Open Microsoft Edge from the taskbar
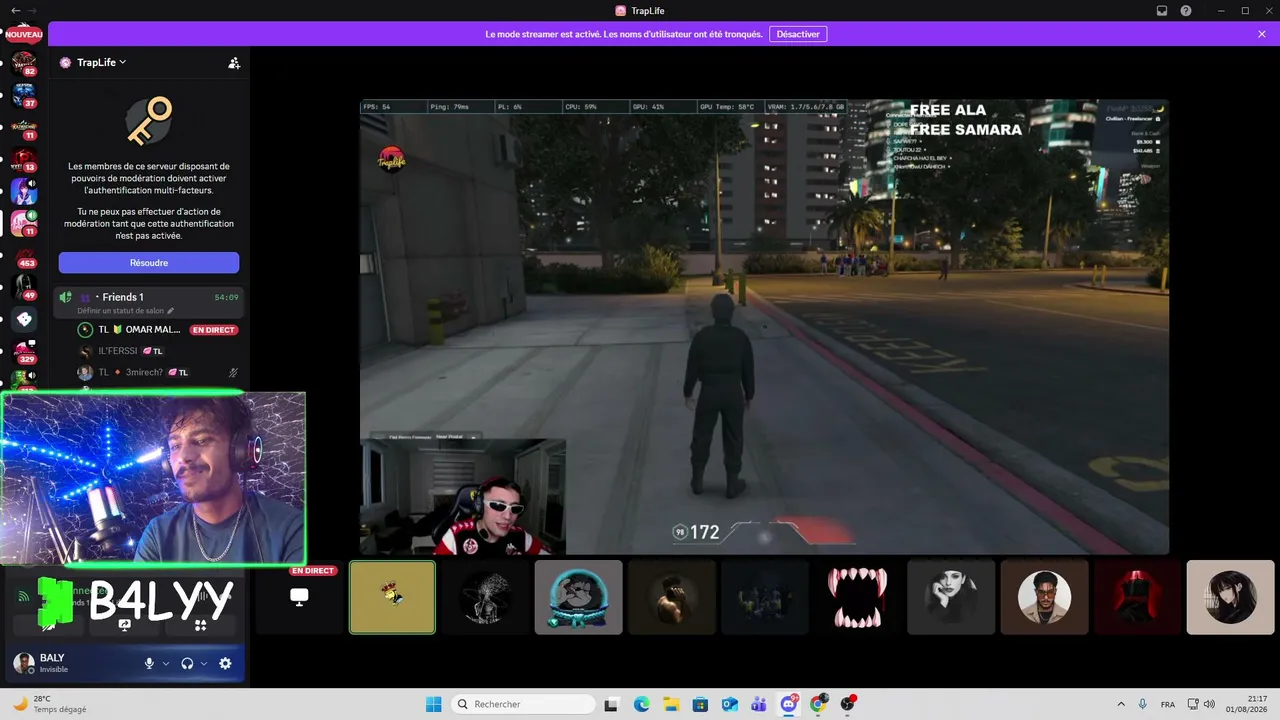Screen dimensions: 1280x720 pos(641,704)
